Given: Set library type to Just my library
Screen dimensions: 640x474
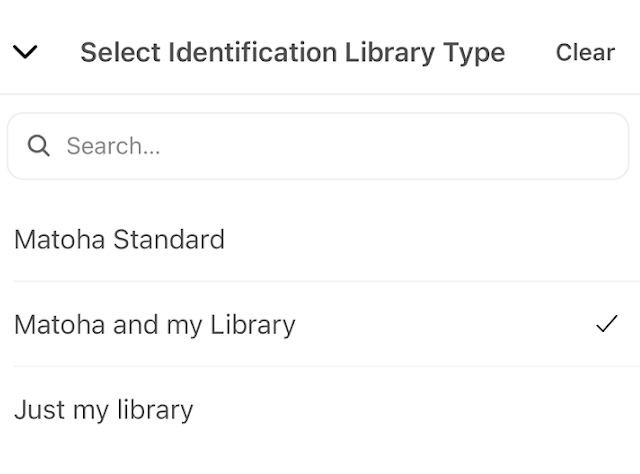Looking at the screenshot, I should click(103, 409).
